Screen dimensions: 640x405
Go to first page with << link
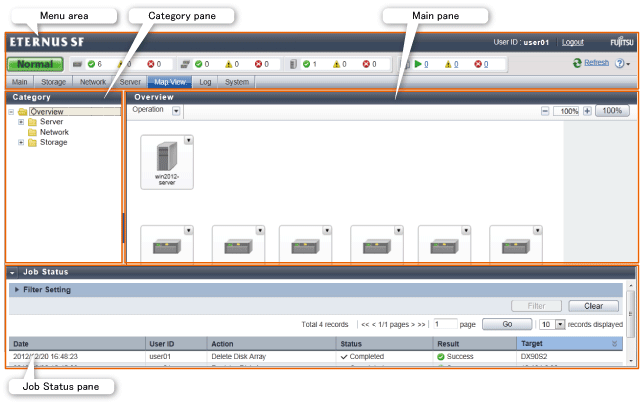pyautogui.click(x=365, y=325)
